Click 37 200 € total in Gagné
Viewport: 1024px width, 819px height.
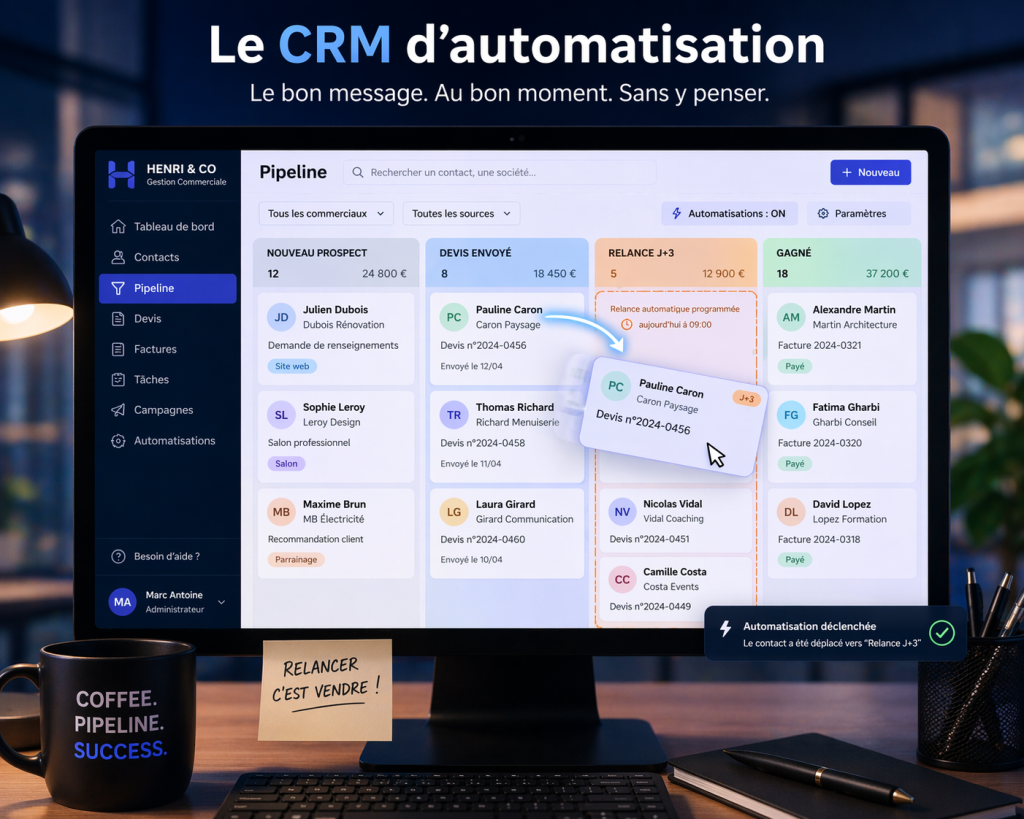tap(887, 274)
